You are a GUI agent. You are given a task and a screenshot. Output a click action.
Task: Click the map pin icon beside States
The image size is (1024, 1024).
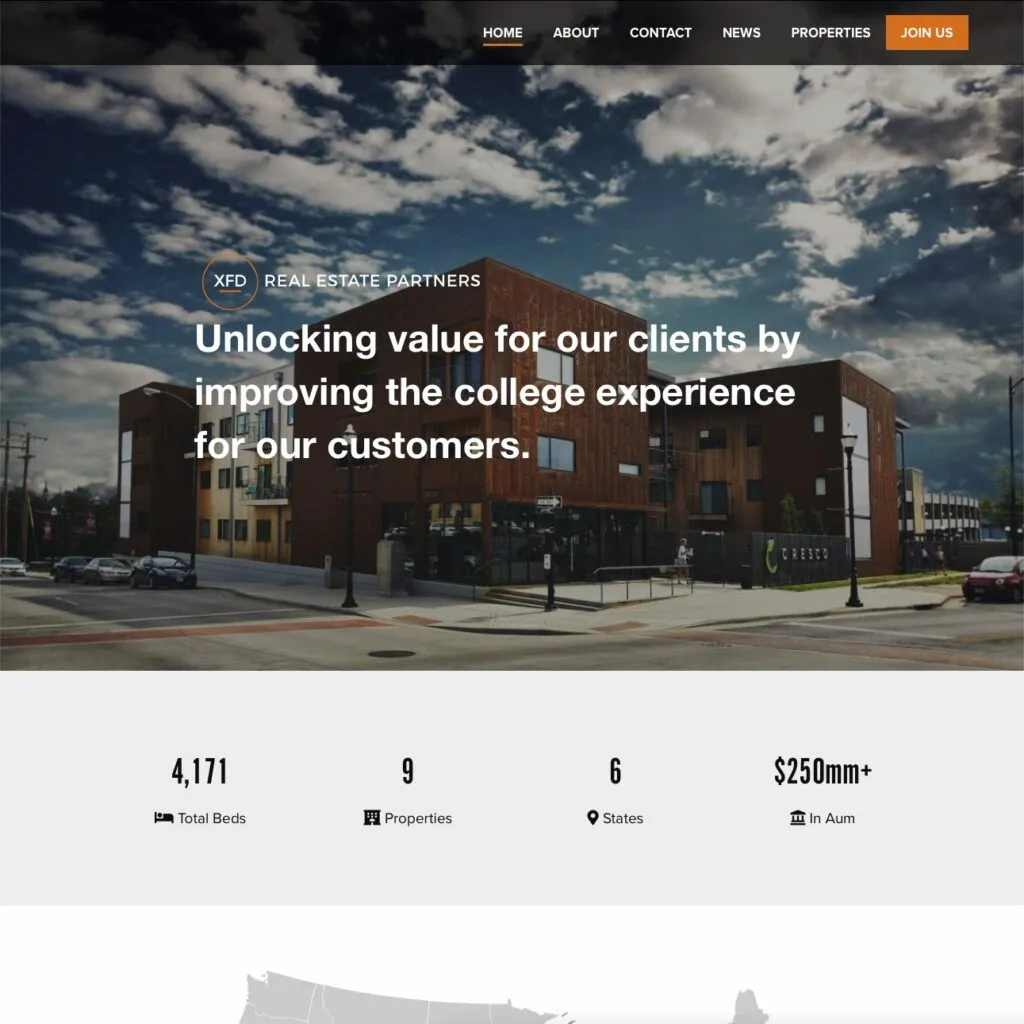[x=592, y=818]
